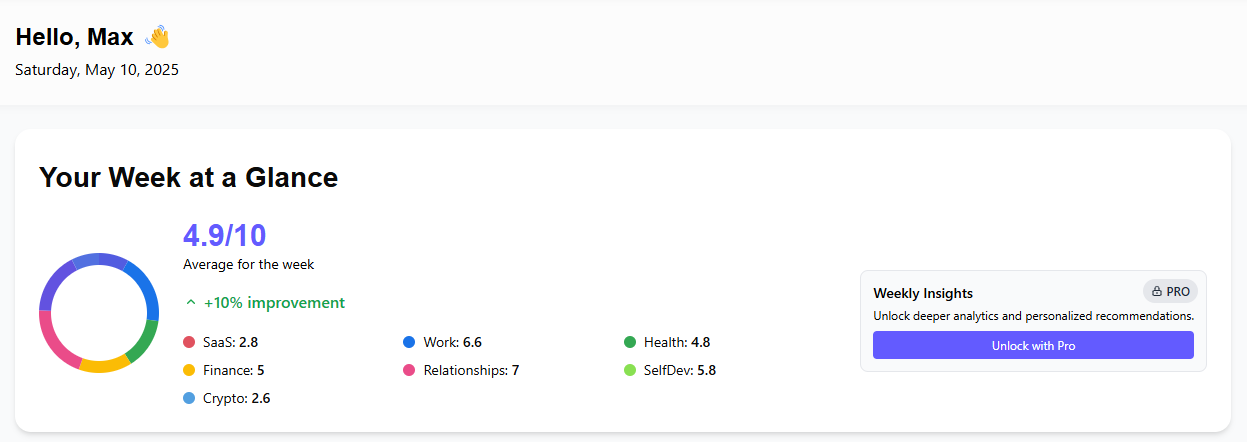Select the Finance yellow legend dot
1247x442 pixels.
189,370
